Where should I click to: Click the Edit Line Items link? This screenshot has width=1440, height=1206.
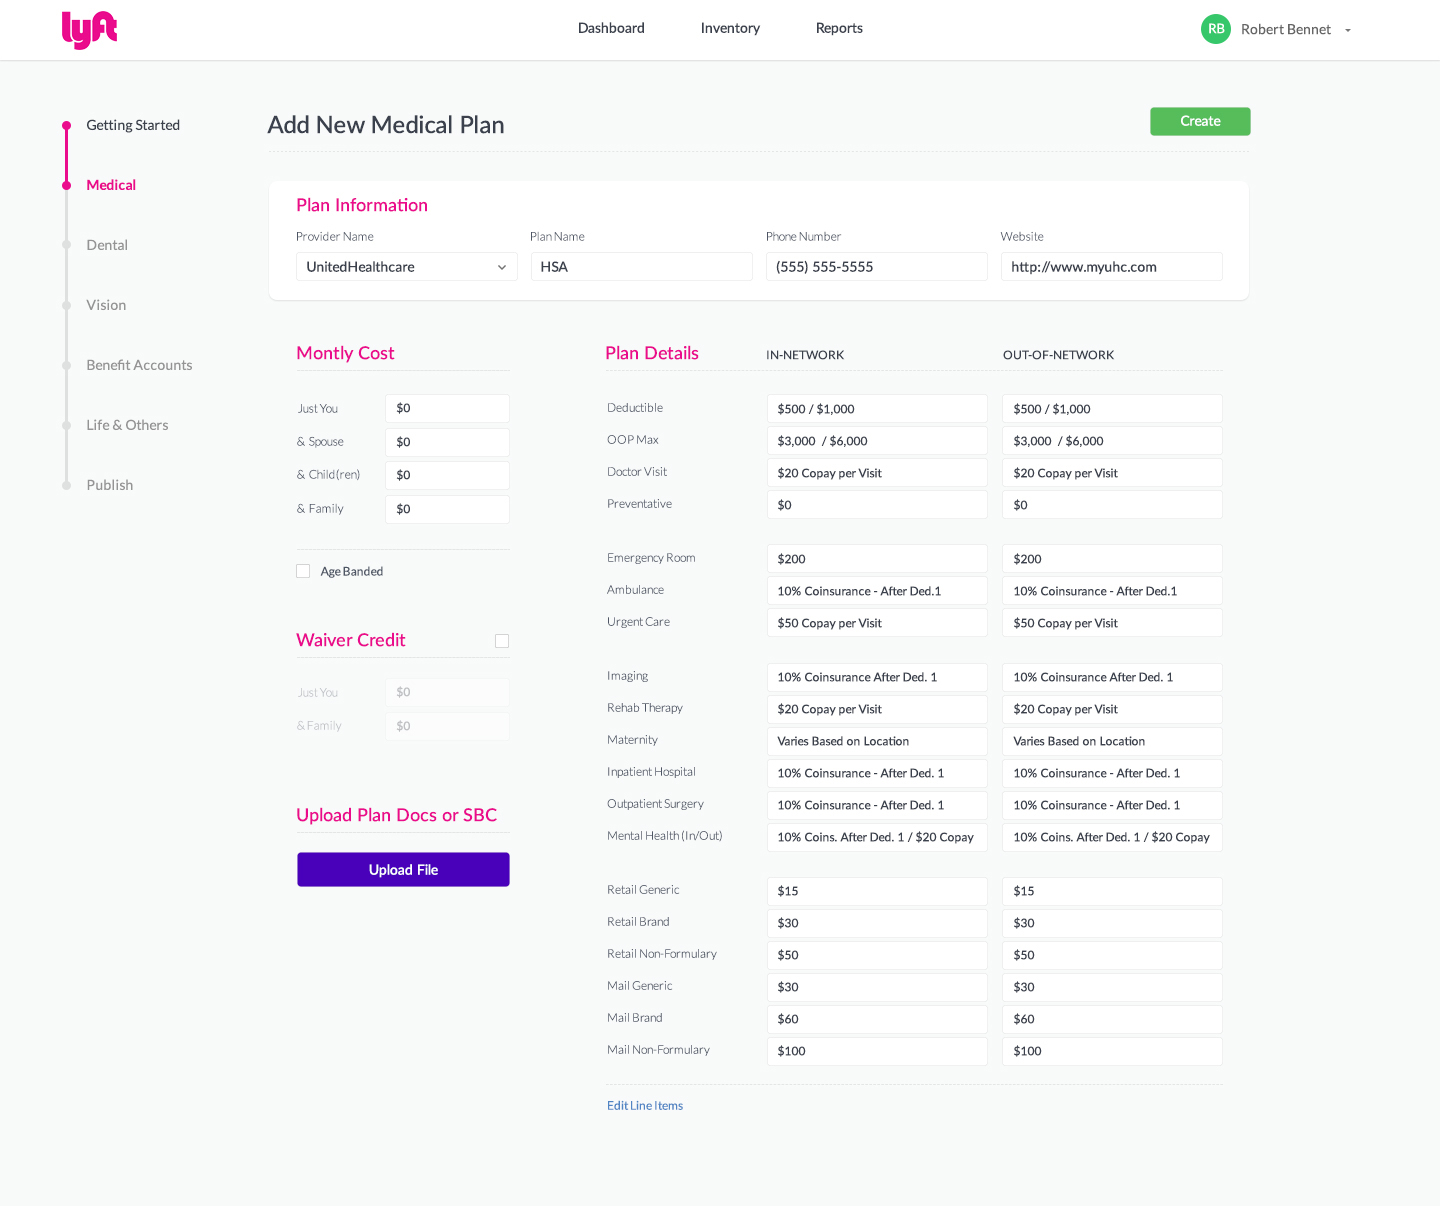point(645,1105)
